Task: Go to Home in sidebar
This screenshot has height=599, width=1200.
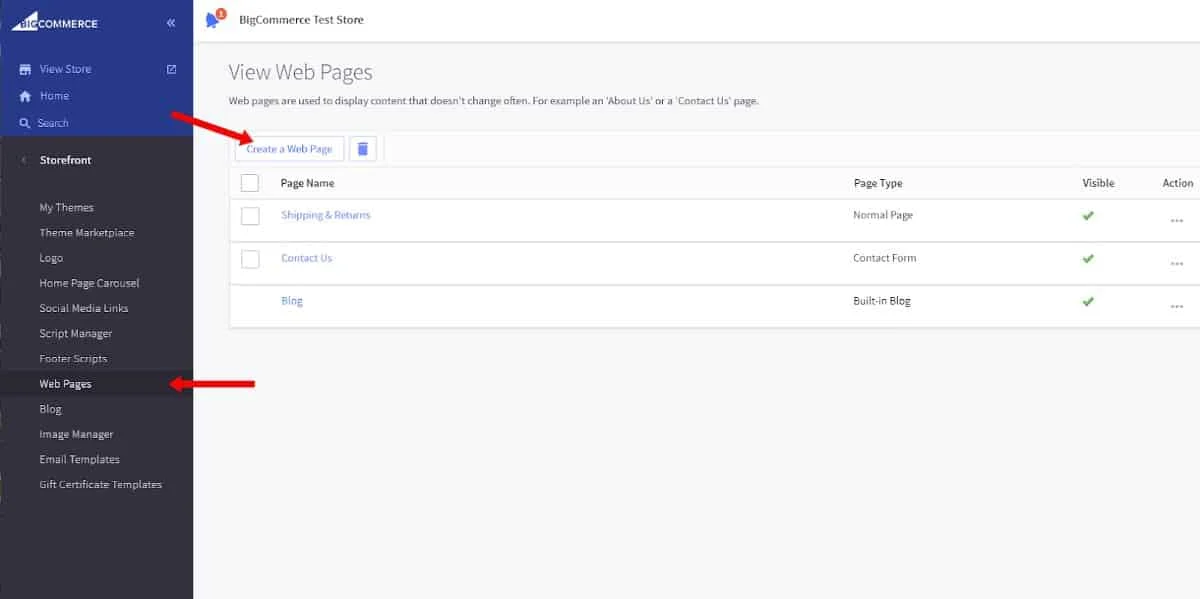Action: click(54, 96)
